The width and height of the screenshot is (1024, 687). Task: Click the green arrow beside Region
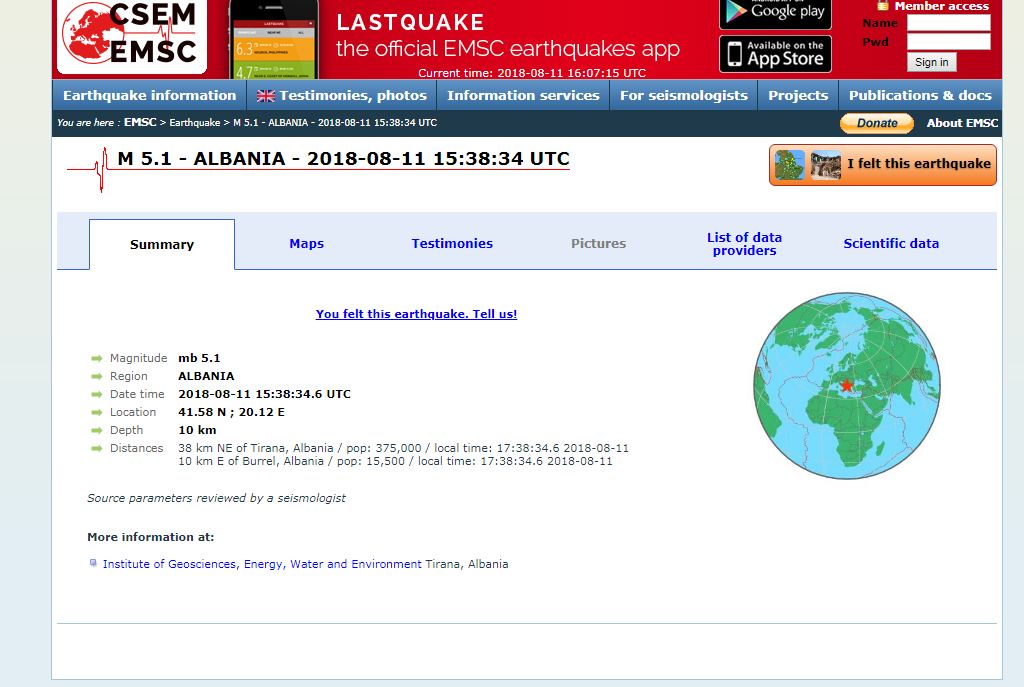97,376
